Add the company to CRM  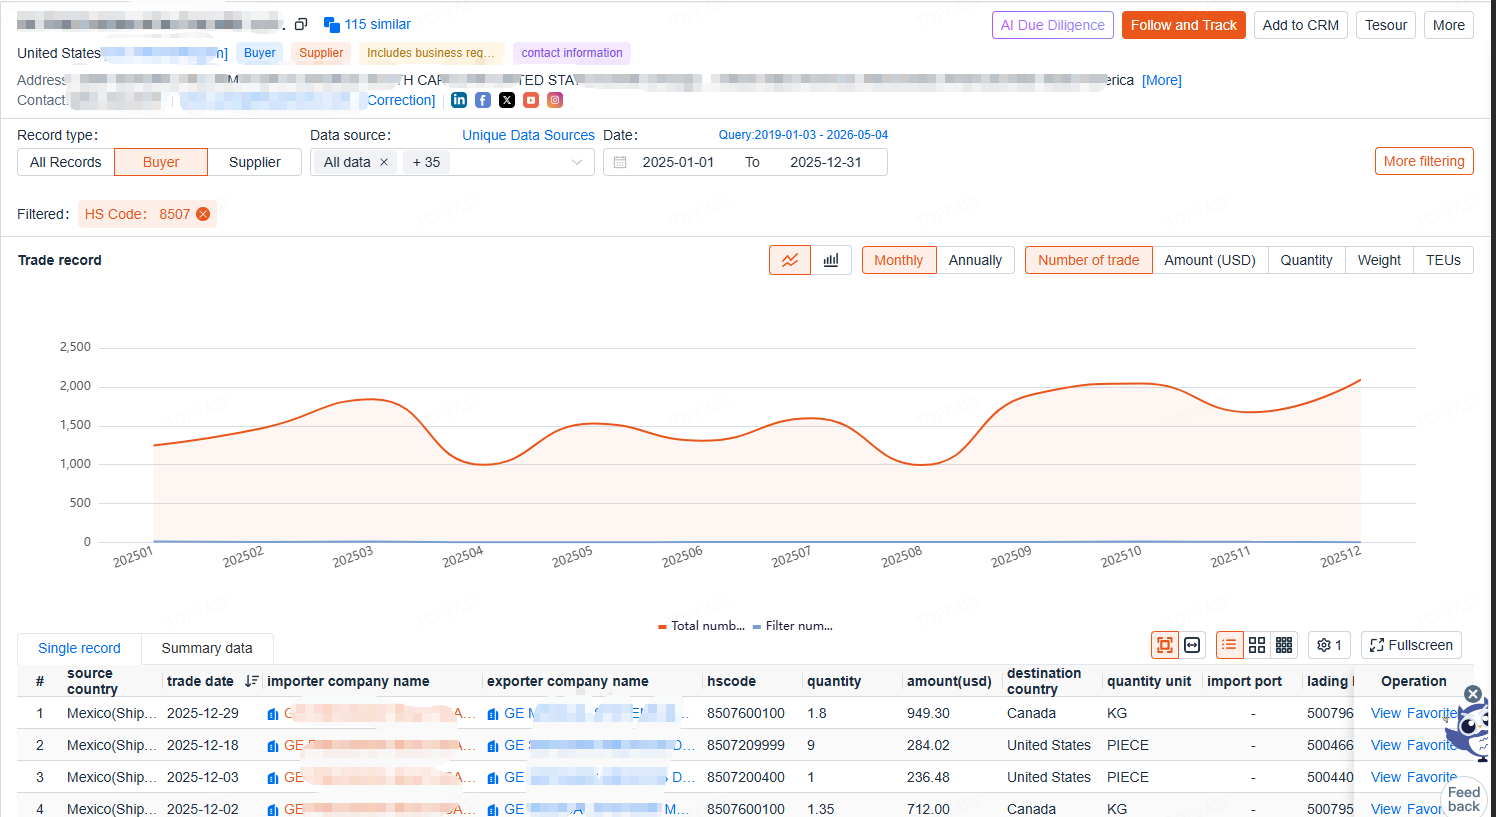coord(1301,25)
